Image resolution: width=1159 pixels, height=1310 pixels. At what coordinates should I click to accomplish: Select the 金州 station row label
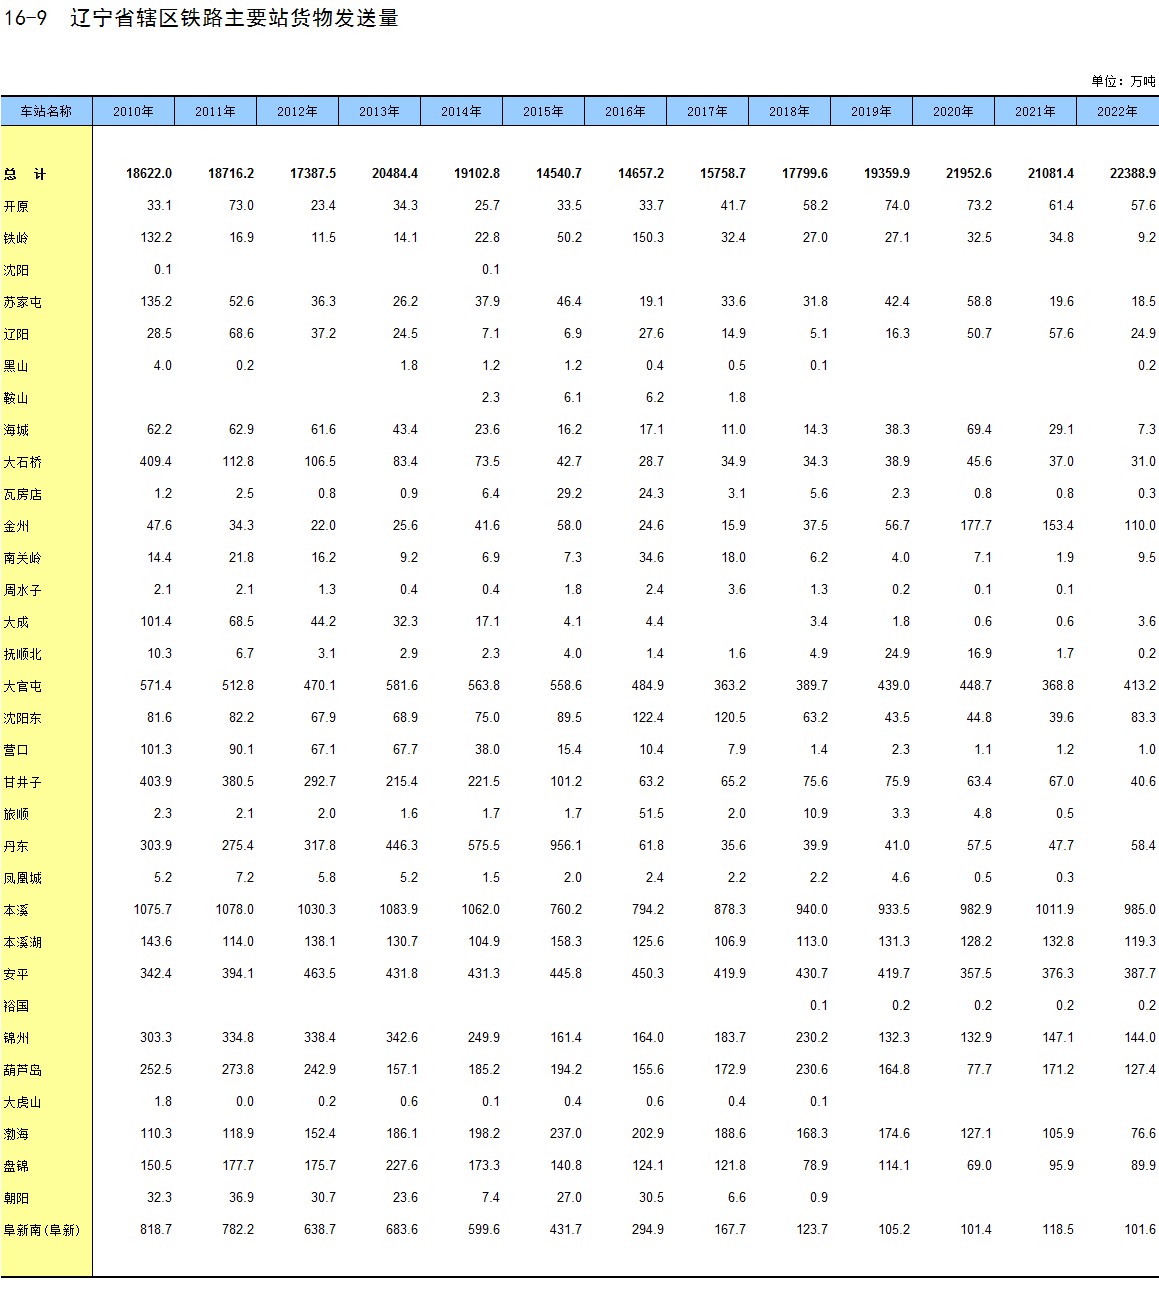click(x=16, y=526)
